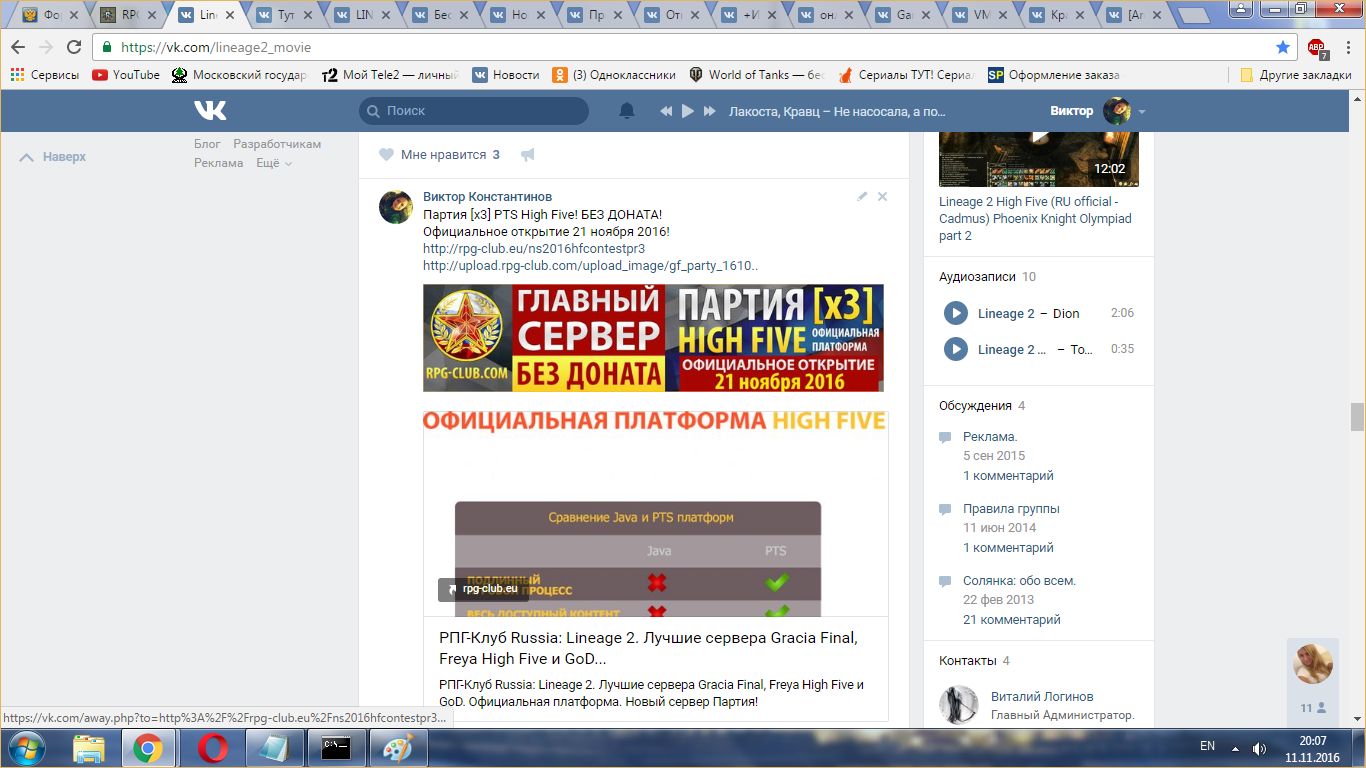Image resolution: width=1366 pixels, height=768 pixels.
Task: Open the Разработчикам footer link
Action: 277,144
